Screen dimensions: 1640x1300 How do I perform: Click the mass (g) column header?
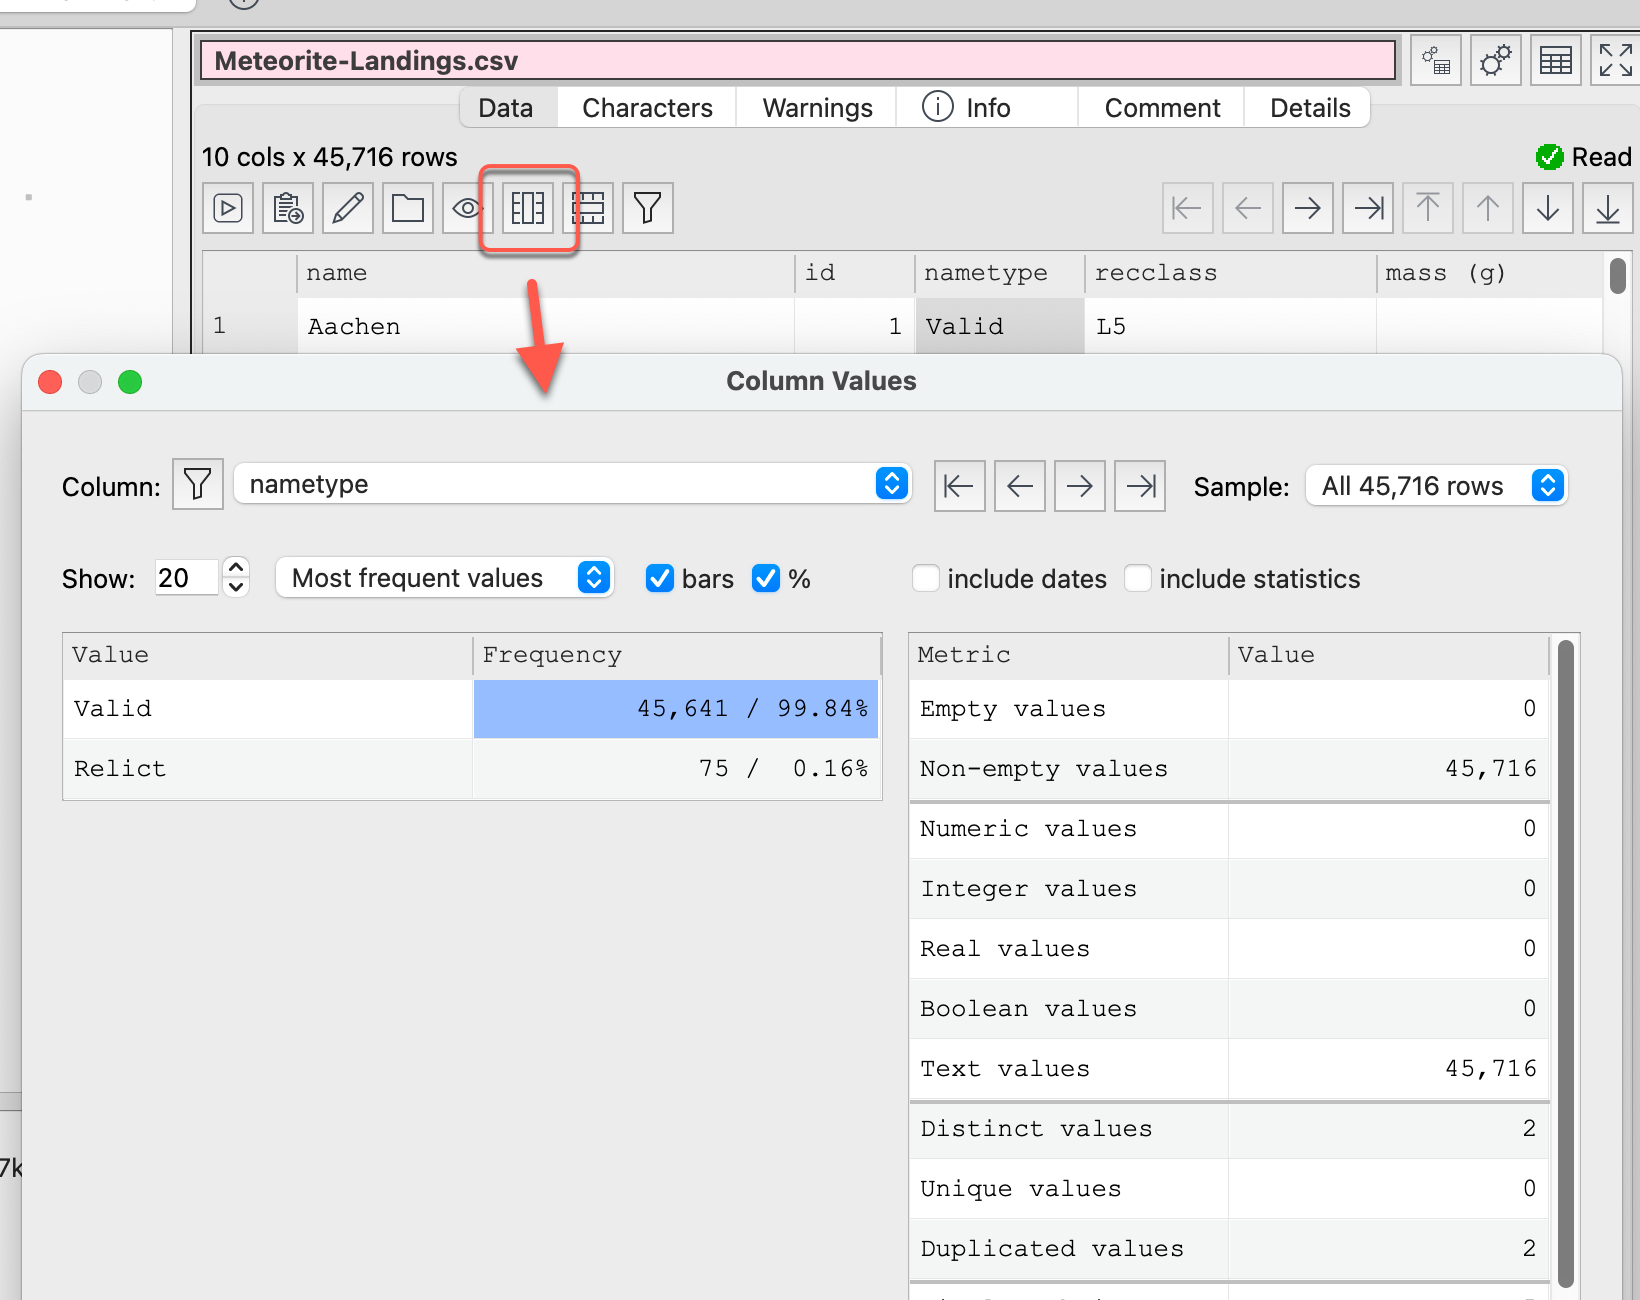pos(1490,274)
